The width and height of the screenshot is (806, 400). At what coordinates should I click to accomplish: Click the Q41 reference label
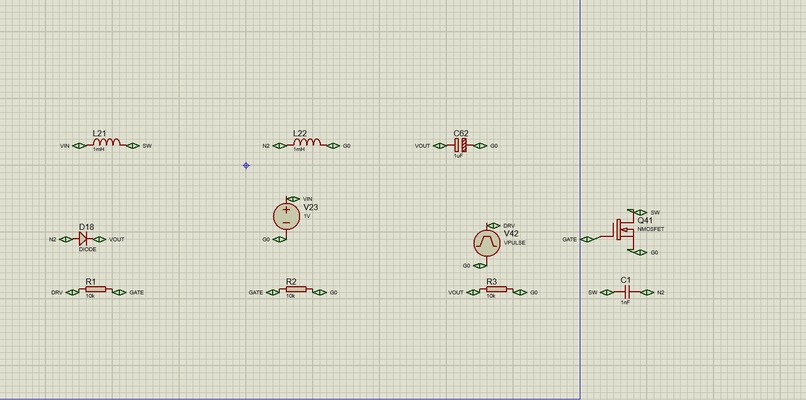[646, 221]
